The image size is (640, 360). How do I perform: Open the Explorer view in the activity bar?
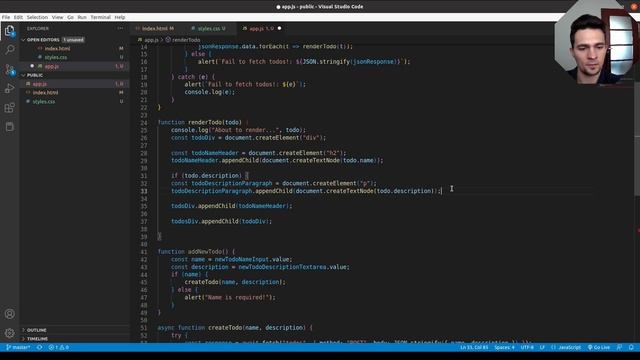coord(9,31)
